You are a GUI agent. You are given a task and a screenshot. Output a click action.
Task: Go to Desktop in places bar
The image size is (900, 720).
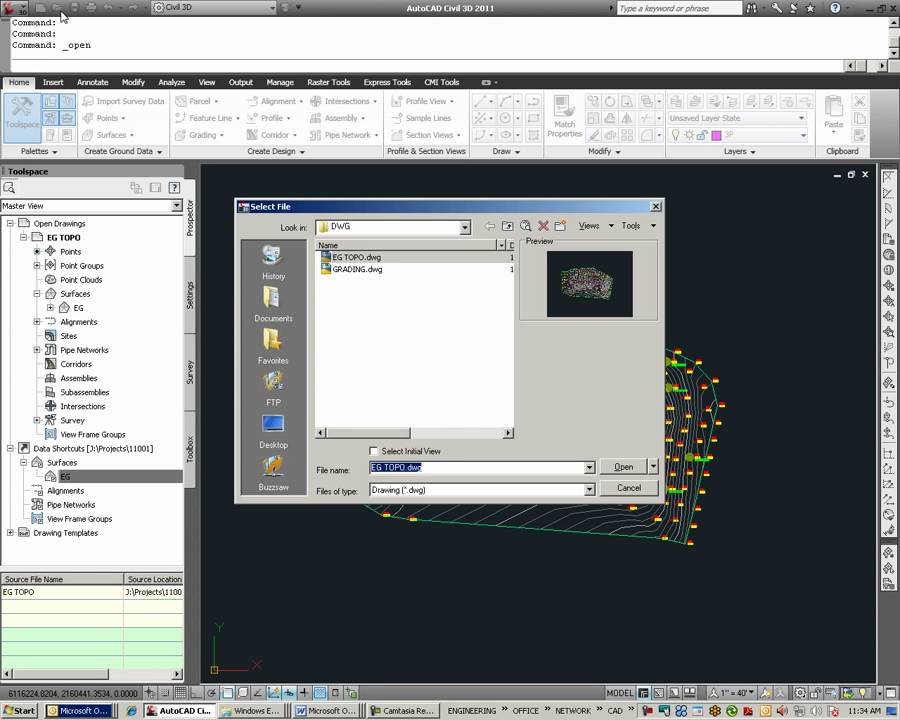coord(273,431)
